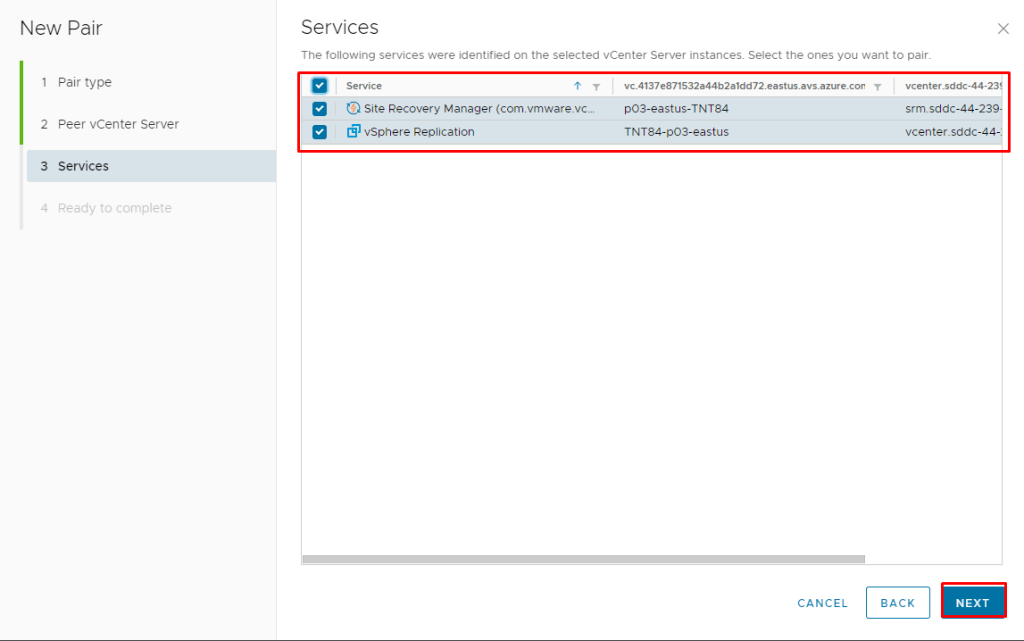
Task: Click the horizontal scrollbar under the table
Action: pyautogui.click(x=583, y=559)
